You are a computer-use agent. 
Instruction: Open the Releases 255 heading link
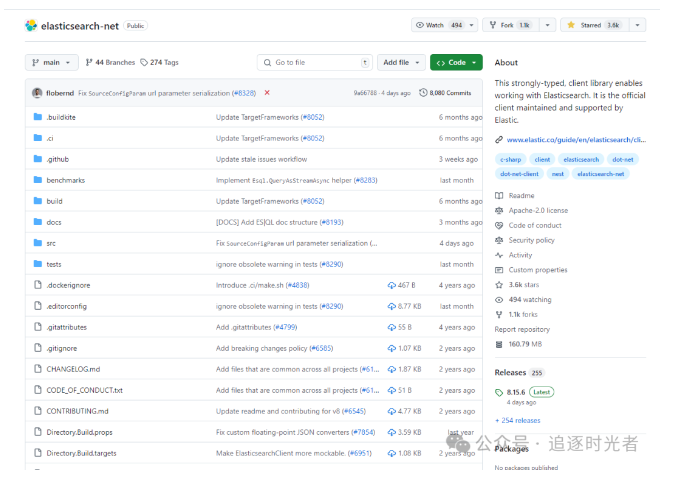point(519,373)
